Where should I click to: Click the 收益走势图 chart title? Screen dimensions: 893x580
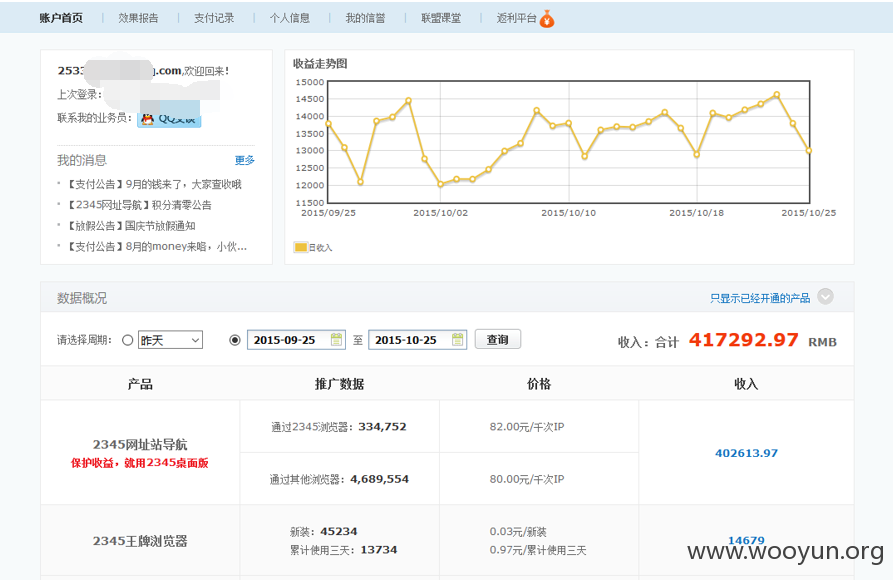[x=319, y=64]
